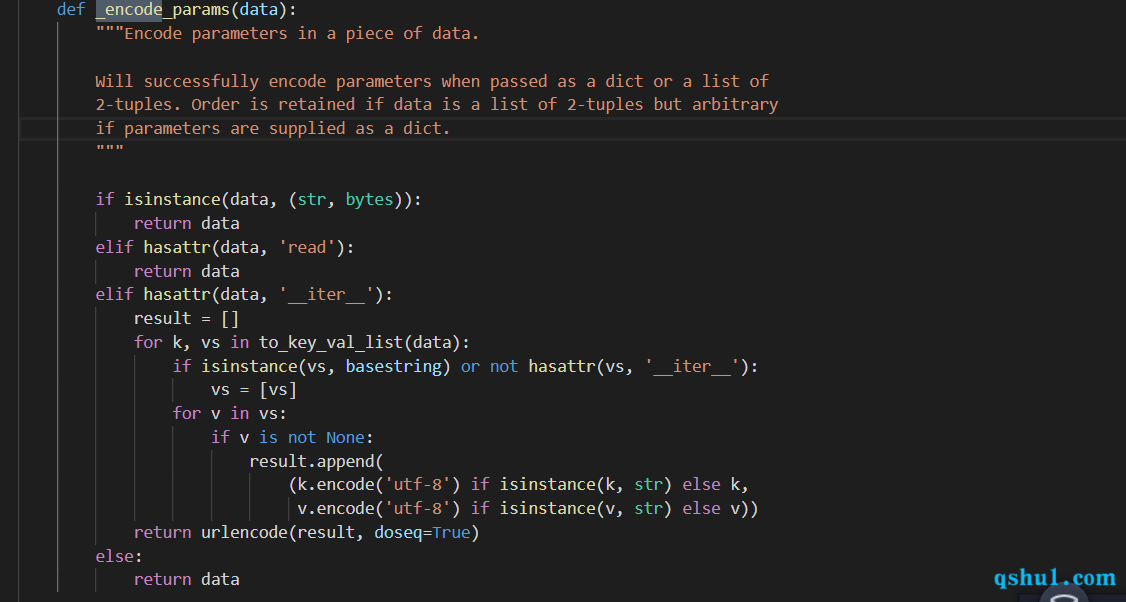This screenshot has height=602, width=1126.
Task: Click v.encode('utf-8') expression
Action: pos(379,509)
